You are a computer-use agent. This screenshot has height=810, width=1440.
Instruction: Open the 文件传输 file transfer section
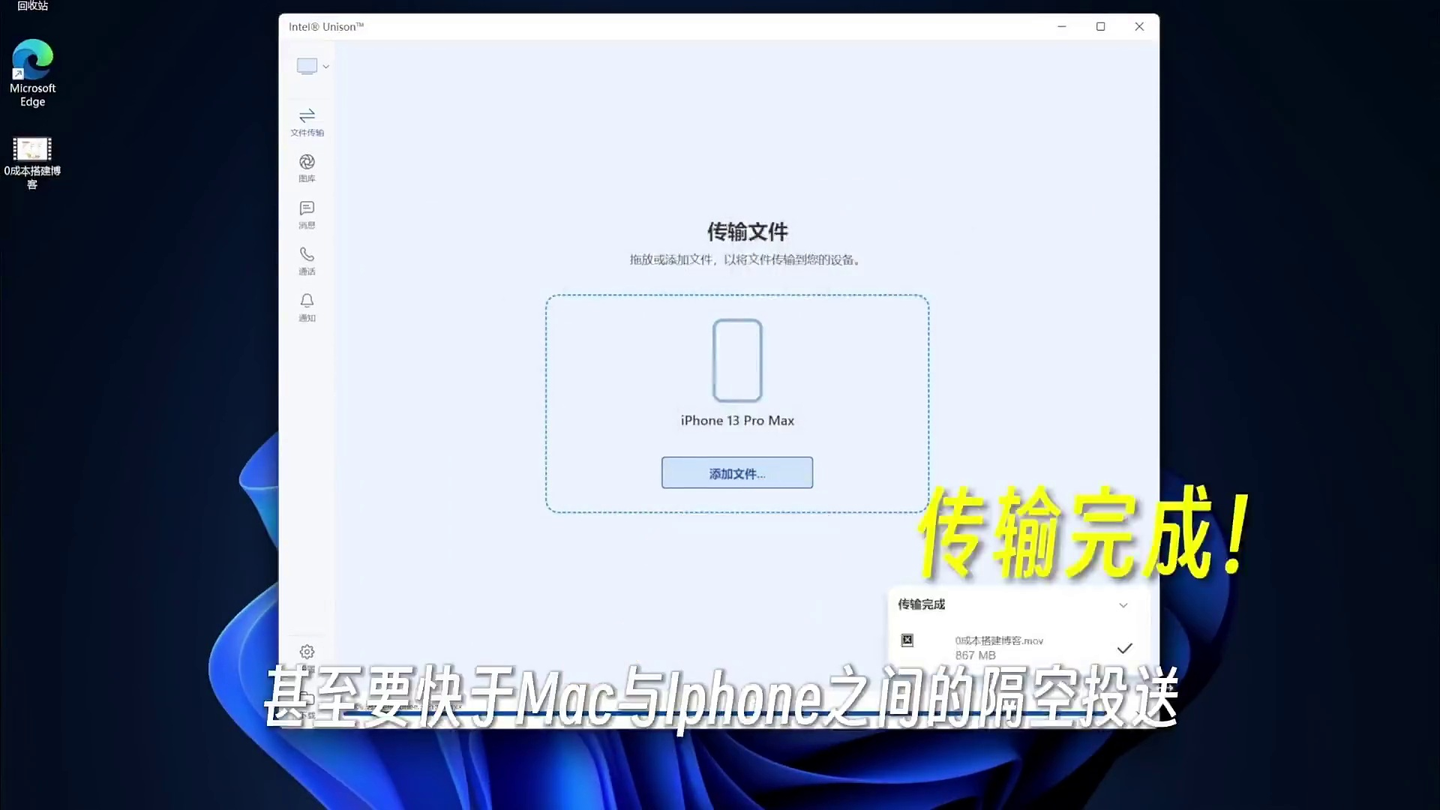pyautogui.click(x=307, y=121)
